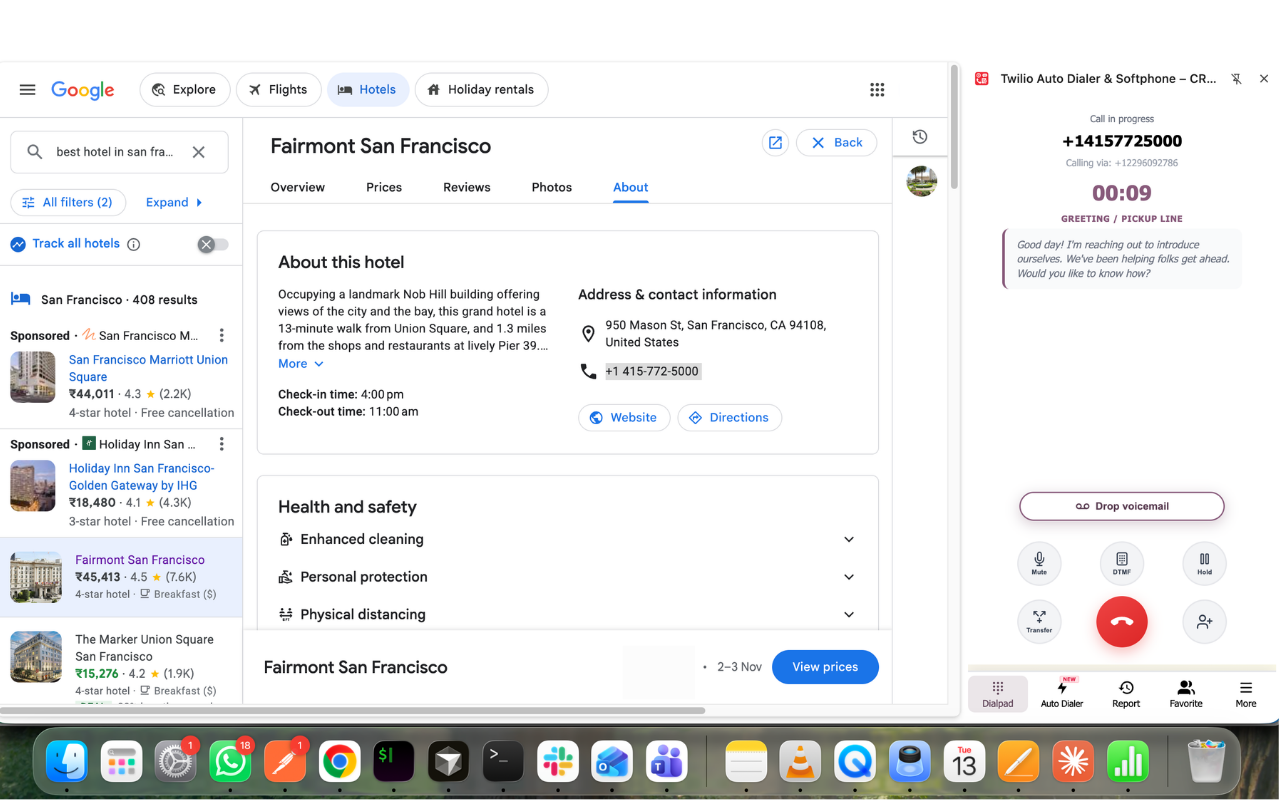This screenshot has height=800, width=1280.
Task: Get Directions to the hotel
Action: click(x=730, y=418)
